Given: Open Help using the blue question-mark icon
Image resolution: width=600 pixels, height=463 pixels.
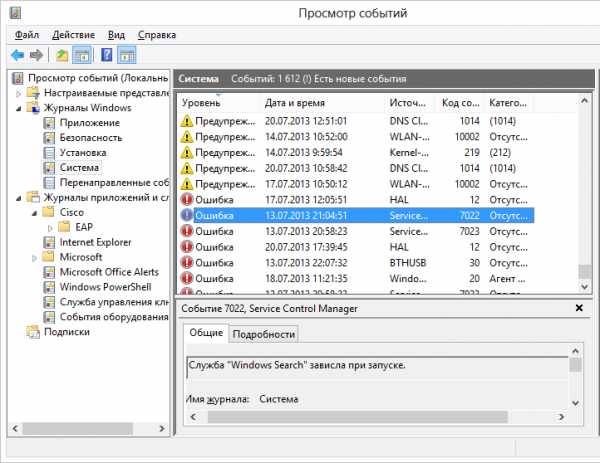Looking at the screenshot, I should 106,54.
